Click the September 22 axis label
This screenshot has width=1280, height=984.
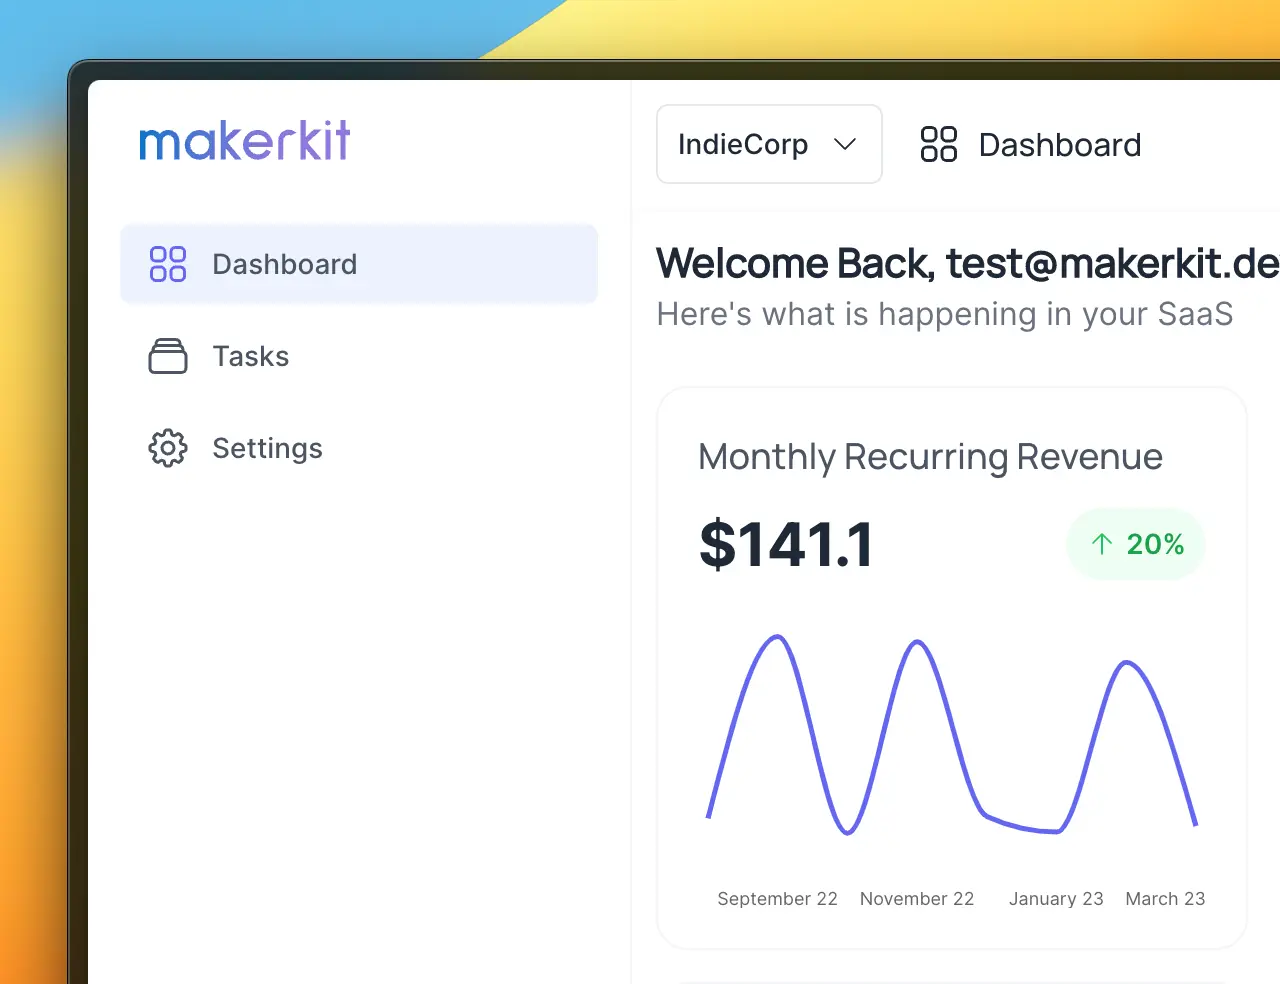click(x=777, y=899)
